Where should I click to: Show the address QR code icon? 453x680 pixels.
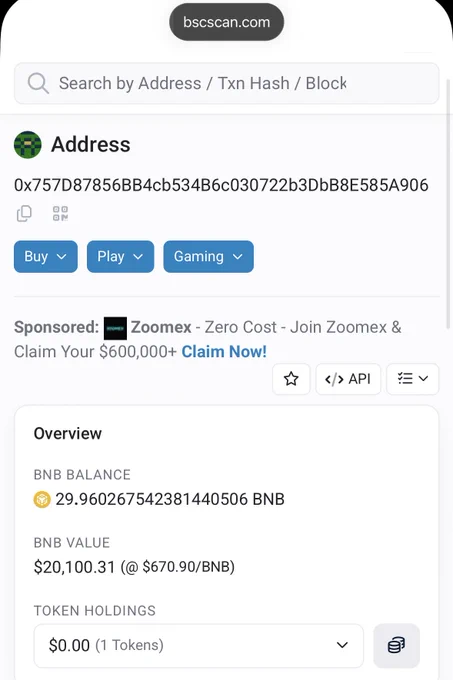[x=60, y=213]
